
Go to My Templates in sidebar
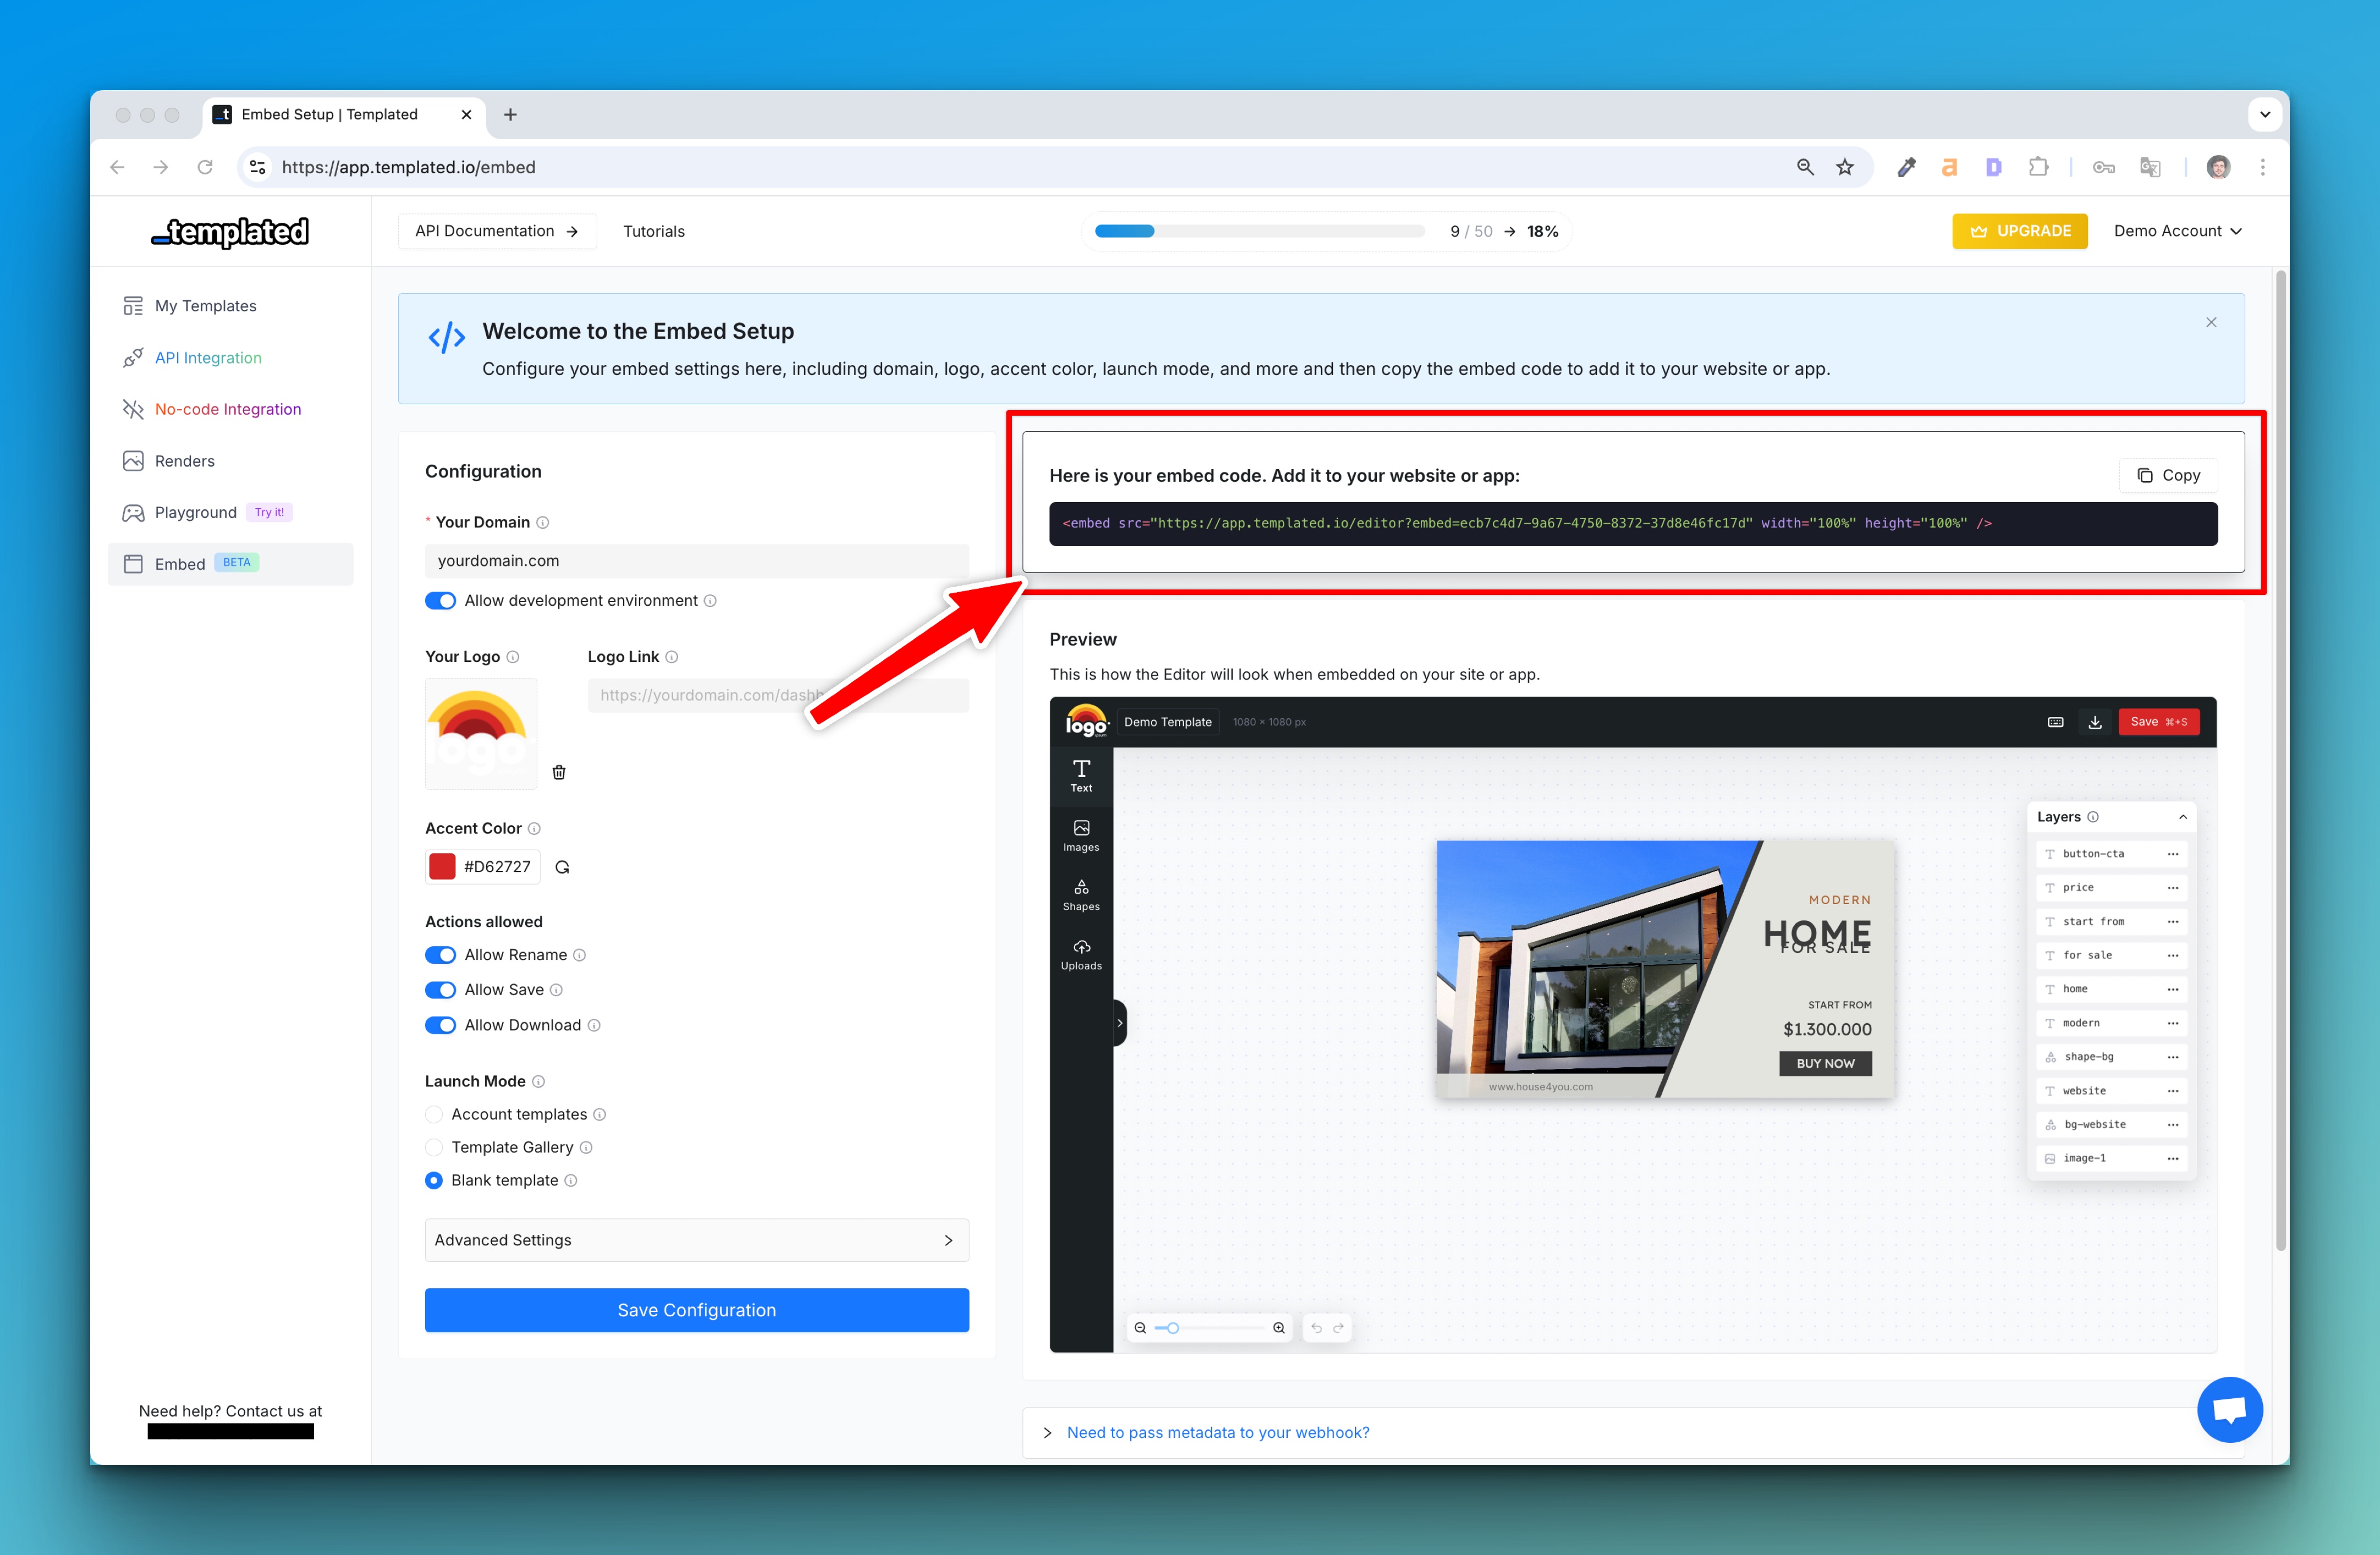click(x=205, y=306)
